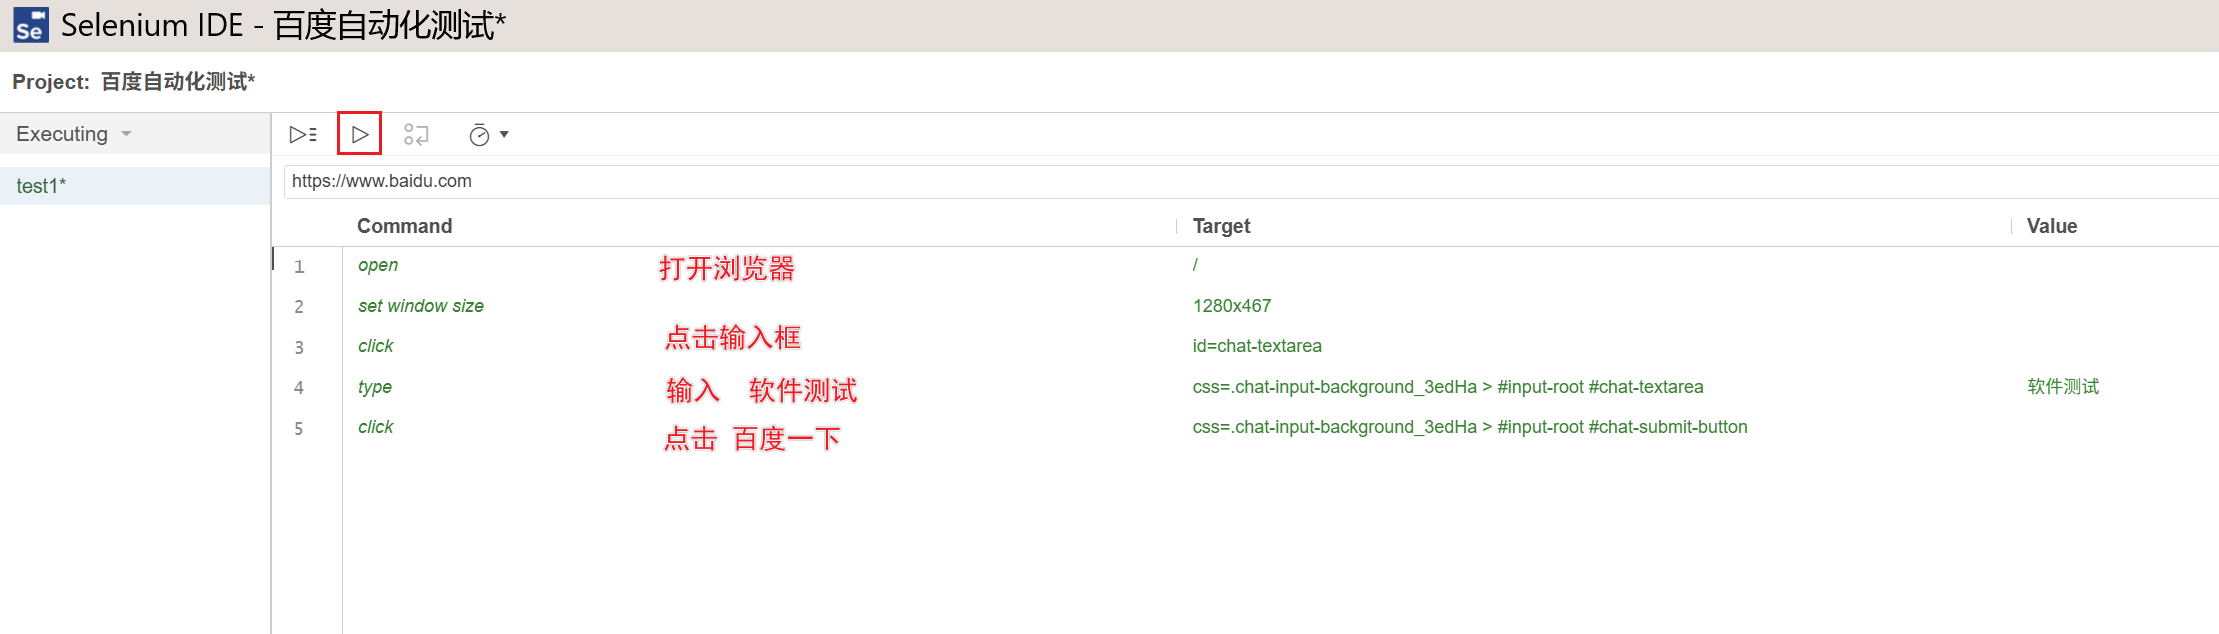Click the test execution speed timer icon
The width and height of the screenshot is (2219, 634).
(x=479, y=135)
